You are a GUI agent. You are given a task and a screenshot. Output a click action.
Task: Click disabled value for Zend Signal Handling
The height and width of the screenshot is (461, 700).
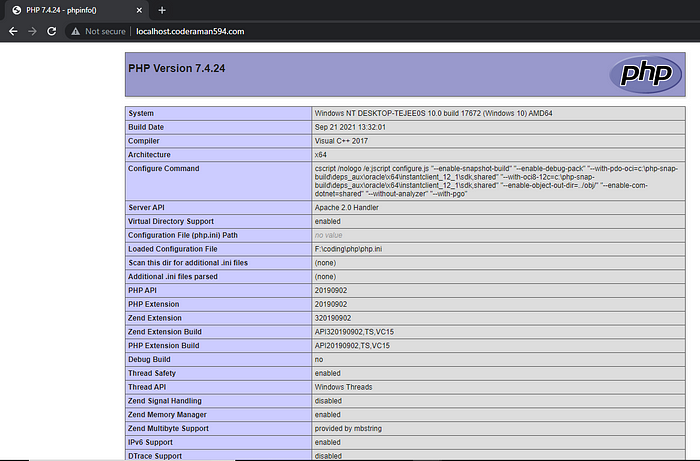click(x=328, y=401)
